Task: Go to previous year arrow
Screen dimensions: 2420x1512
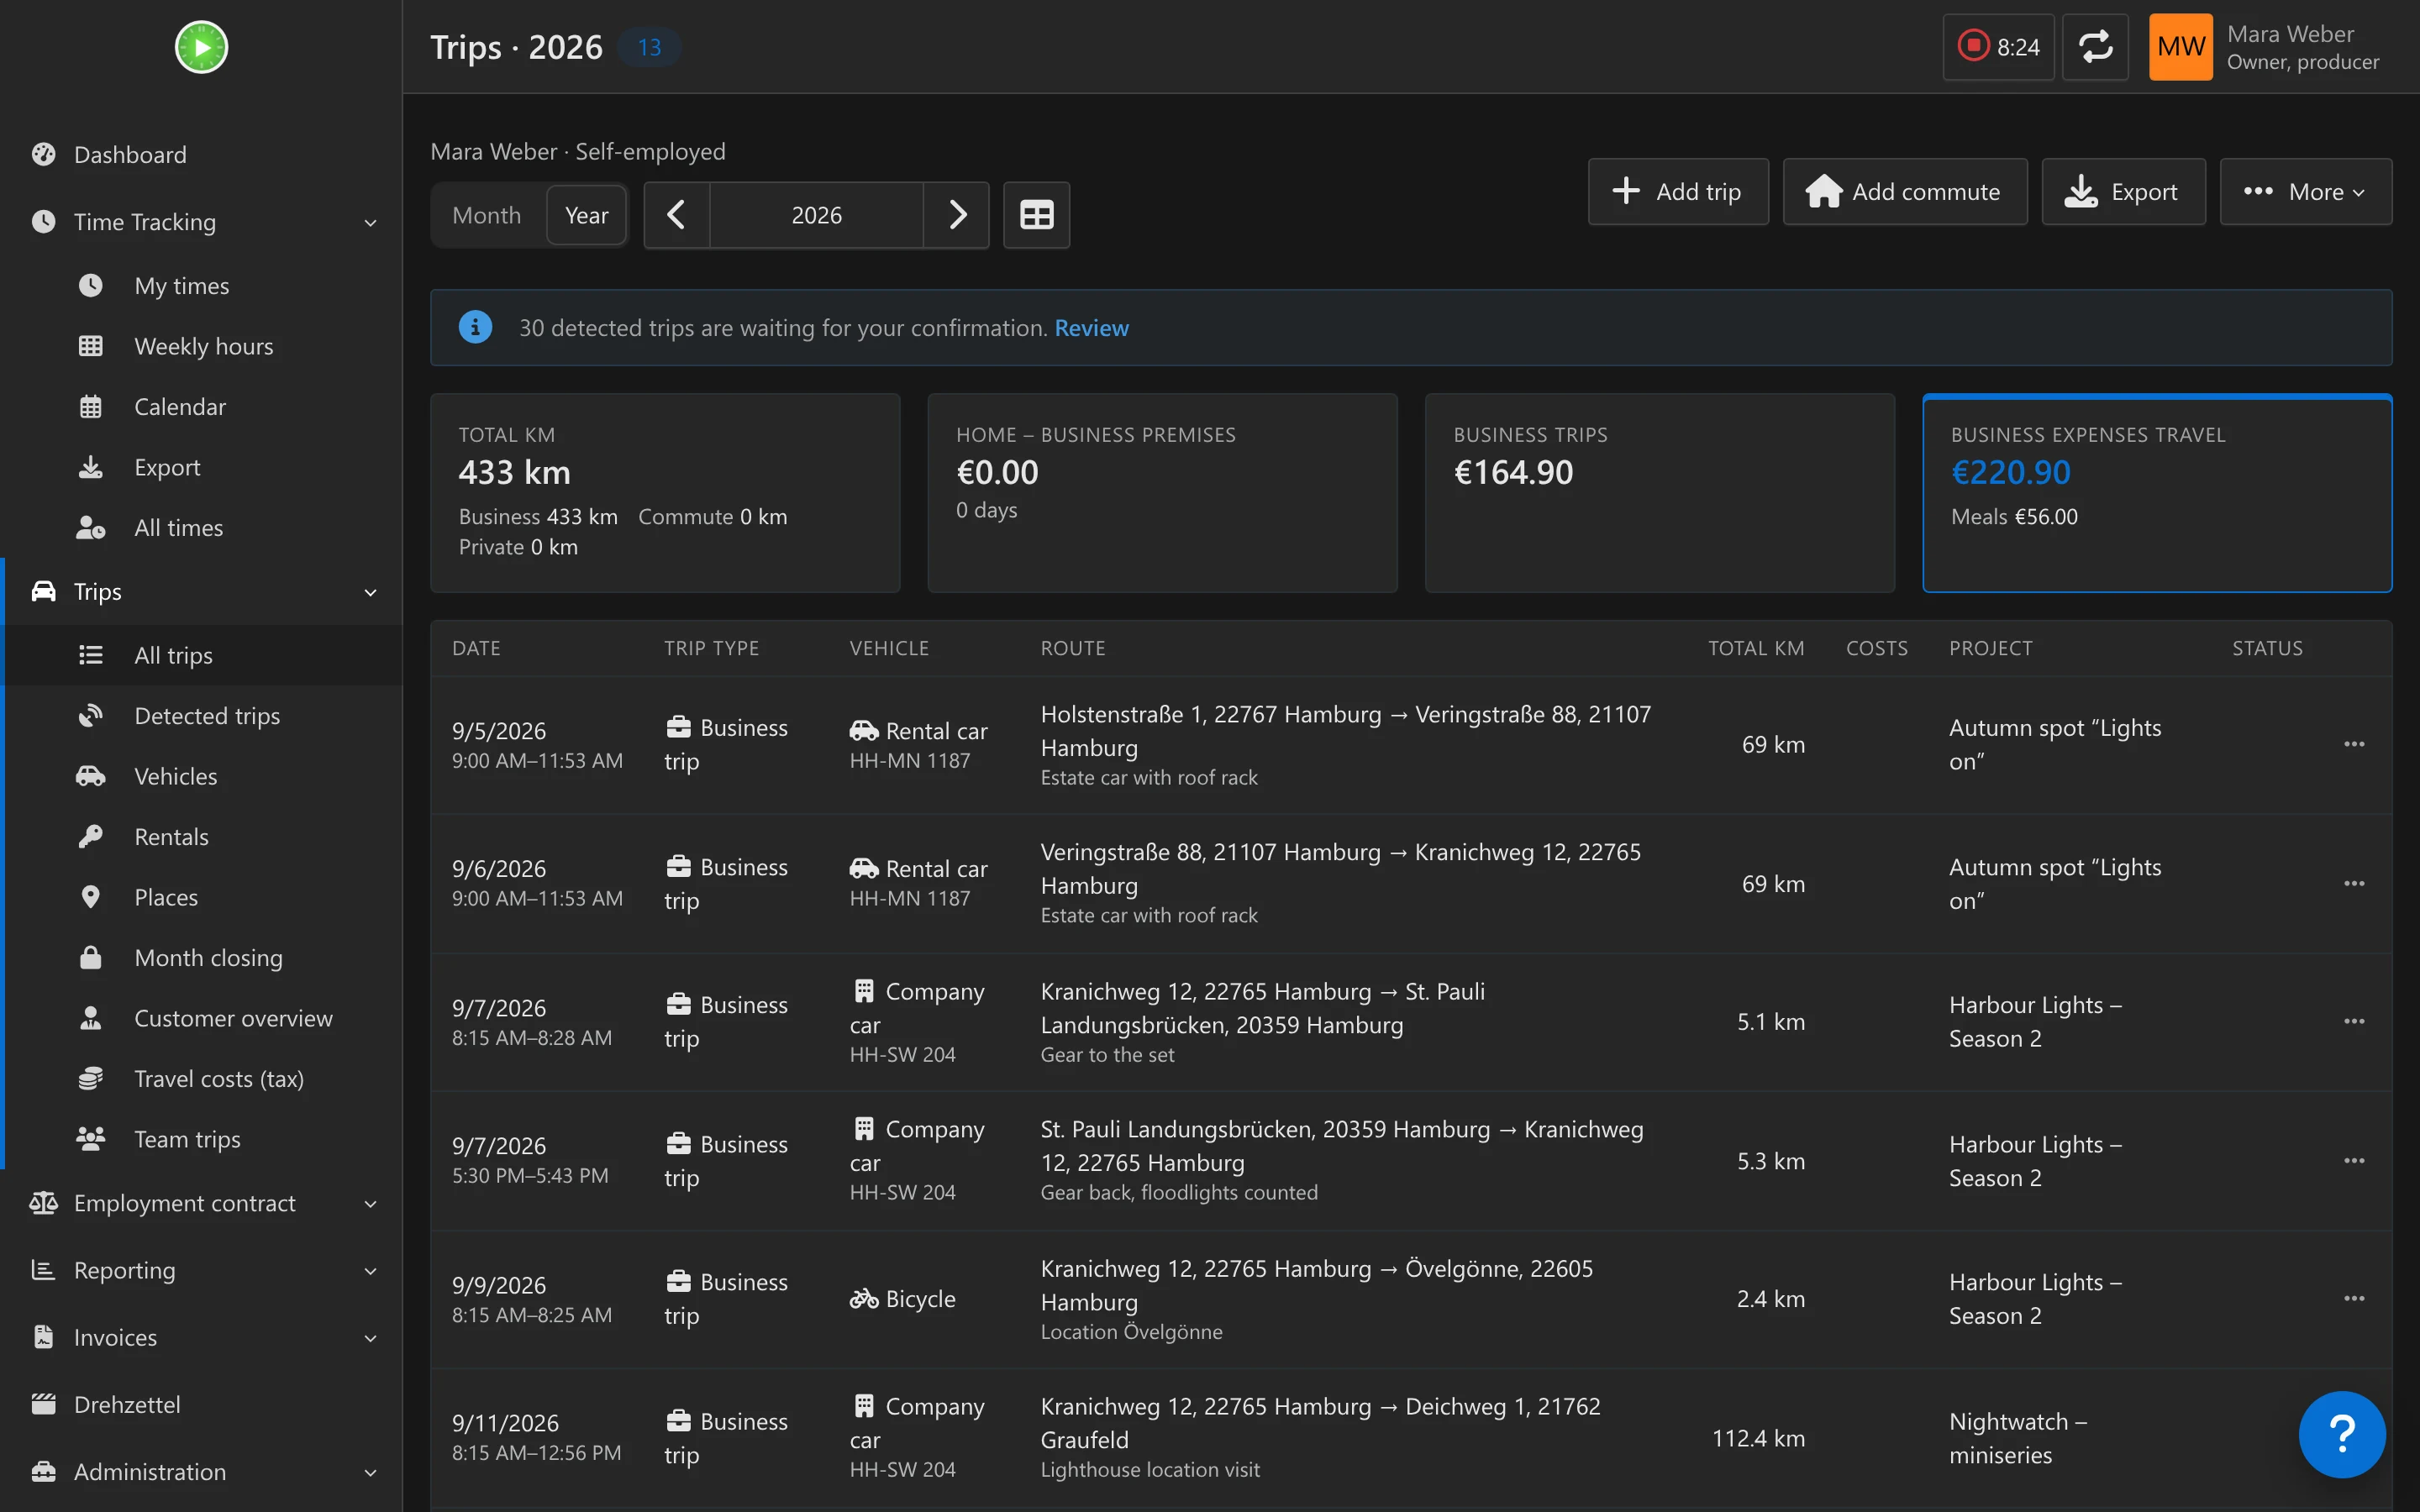Action: 676,215
